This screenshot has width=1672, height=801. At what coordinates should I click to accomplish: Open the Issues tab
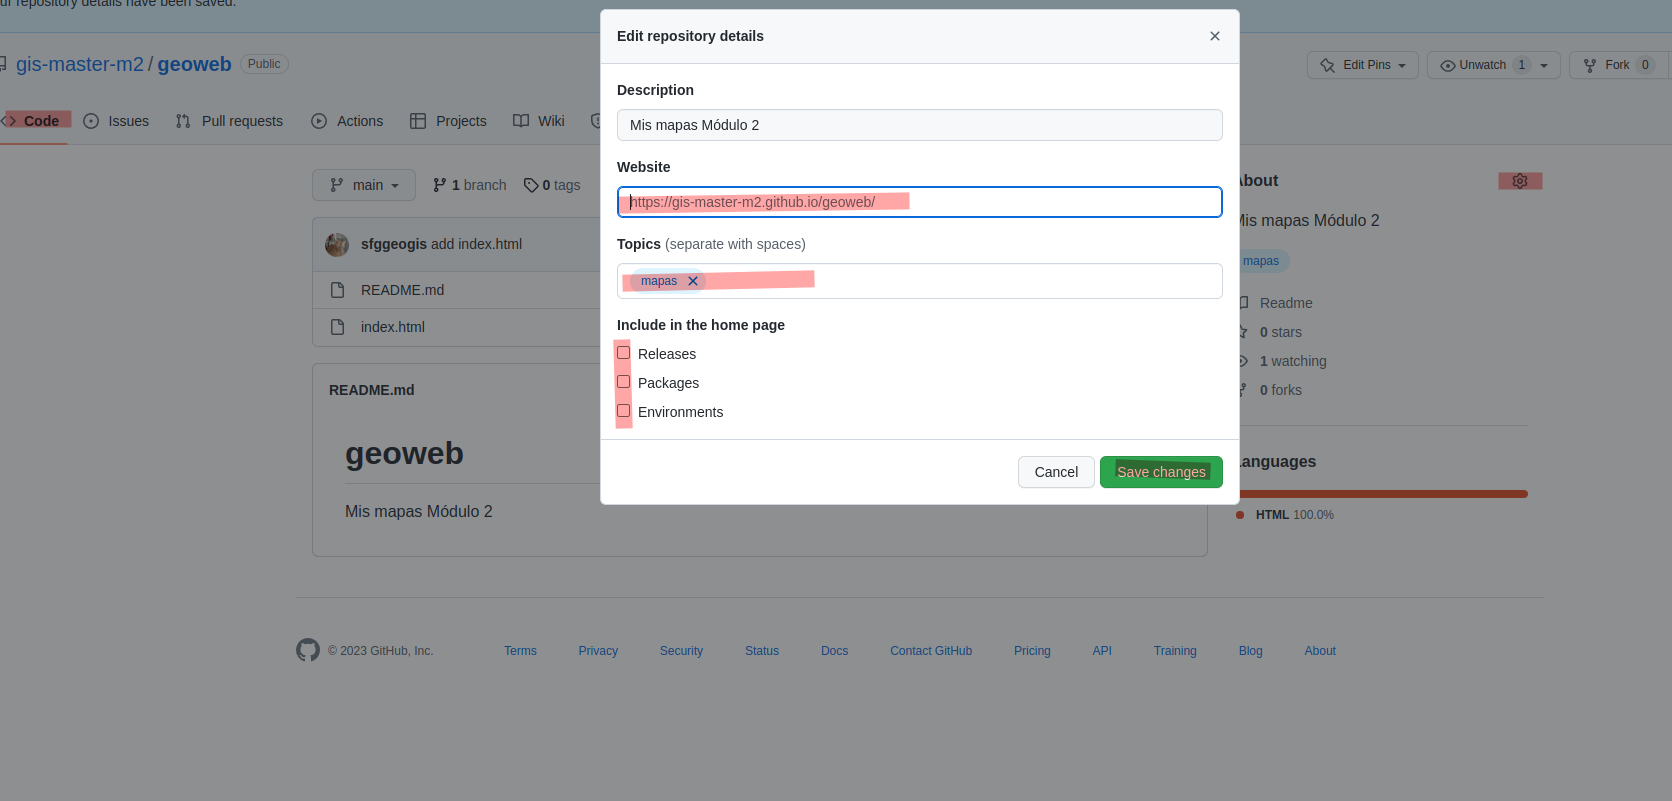pos(116,121)
